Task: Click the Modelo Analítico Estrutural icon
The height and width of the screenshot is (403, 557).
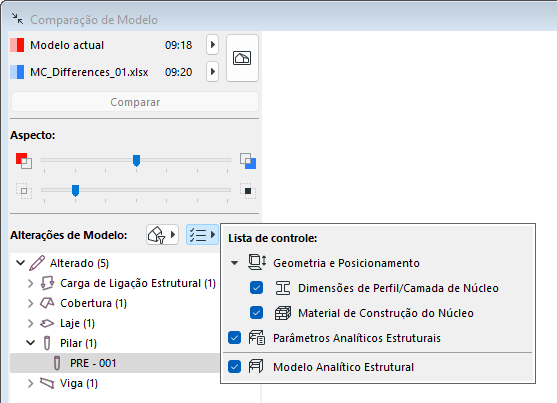Action: (x=256, y=366)
